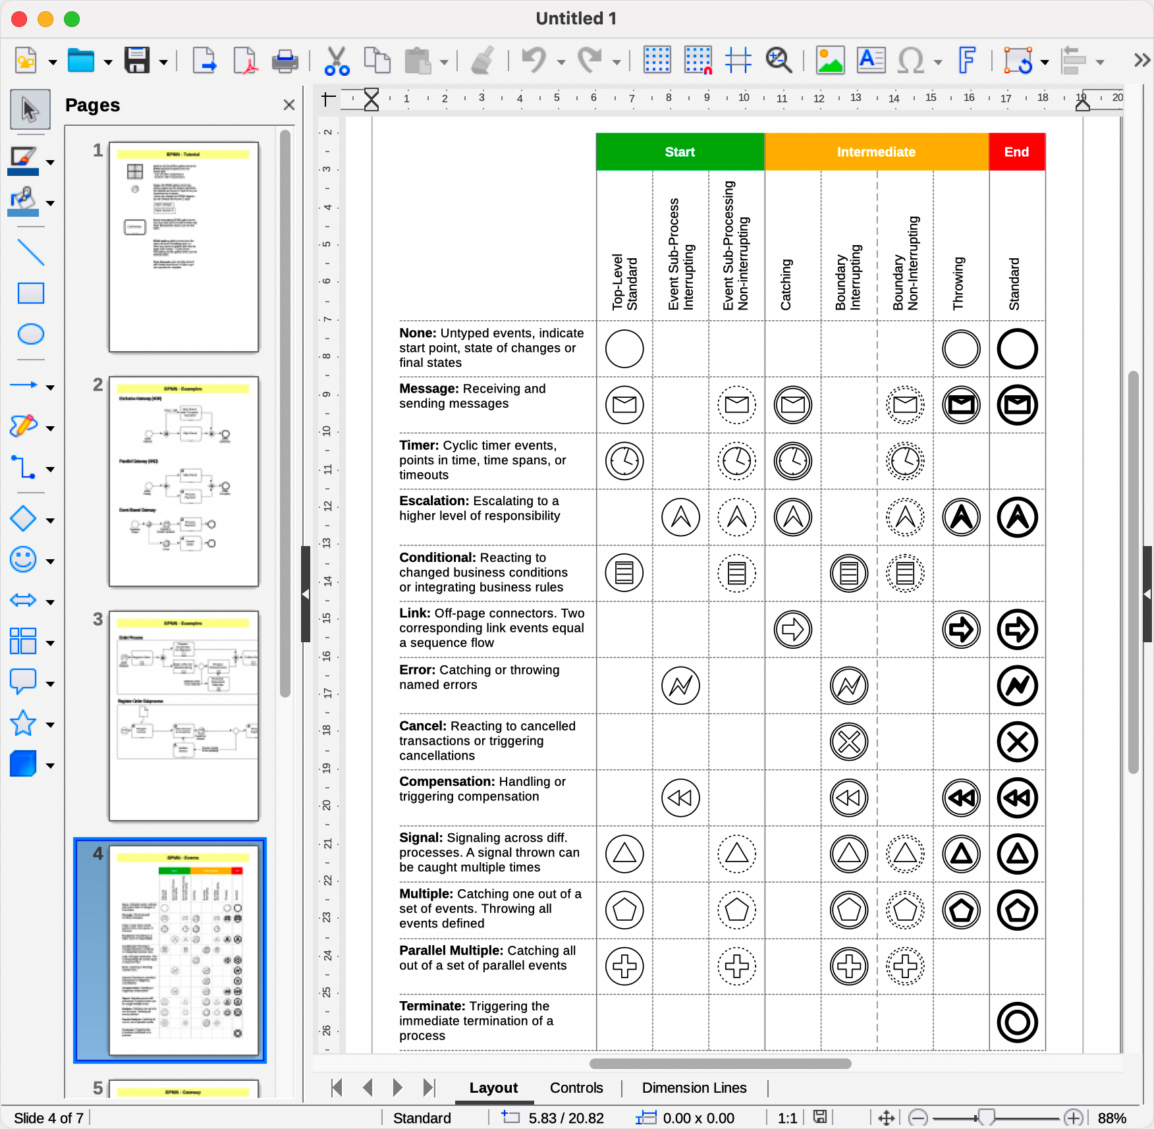Expand the Save dropdown arrow
This screenshot has height=1129, width=1154.
(x=163, y=63)
